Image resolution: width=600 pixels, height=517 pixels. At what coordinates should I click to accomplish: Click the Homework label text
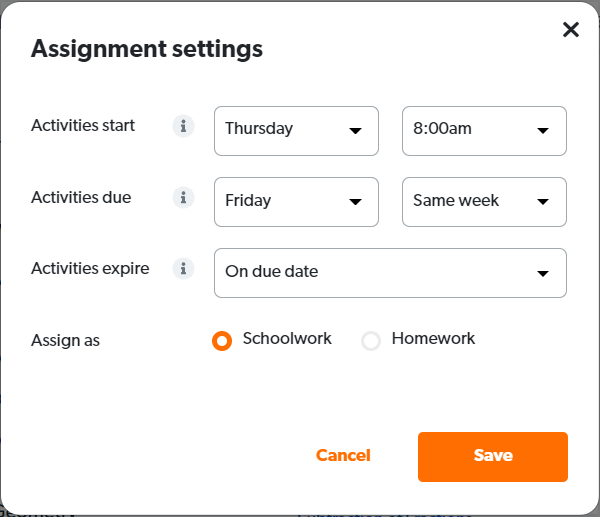(433, 338)
